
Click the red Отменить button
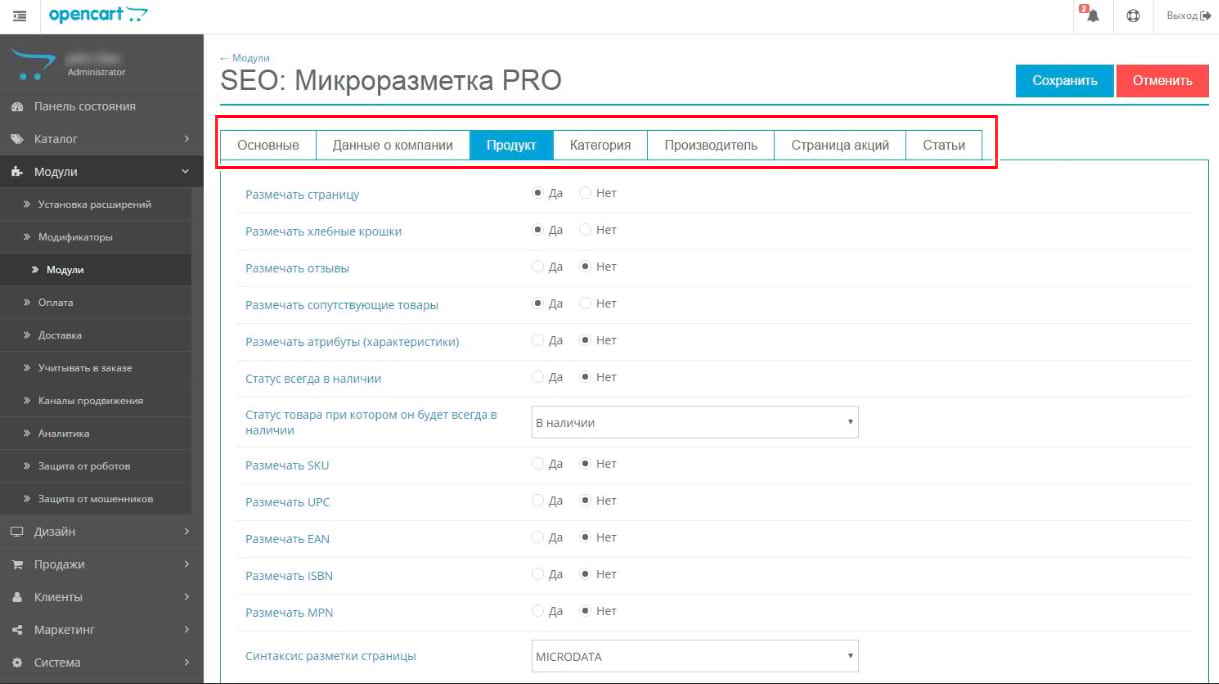click(x=1162, y=81)
